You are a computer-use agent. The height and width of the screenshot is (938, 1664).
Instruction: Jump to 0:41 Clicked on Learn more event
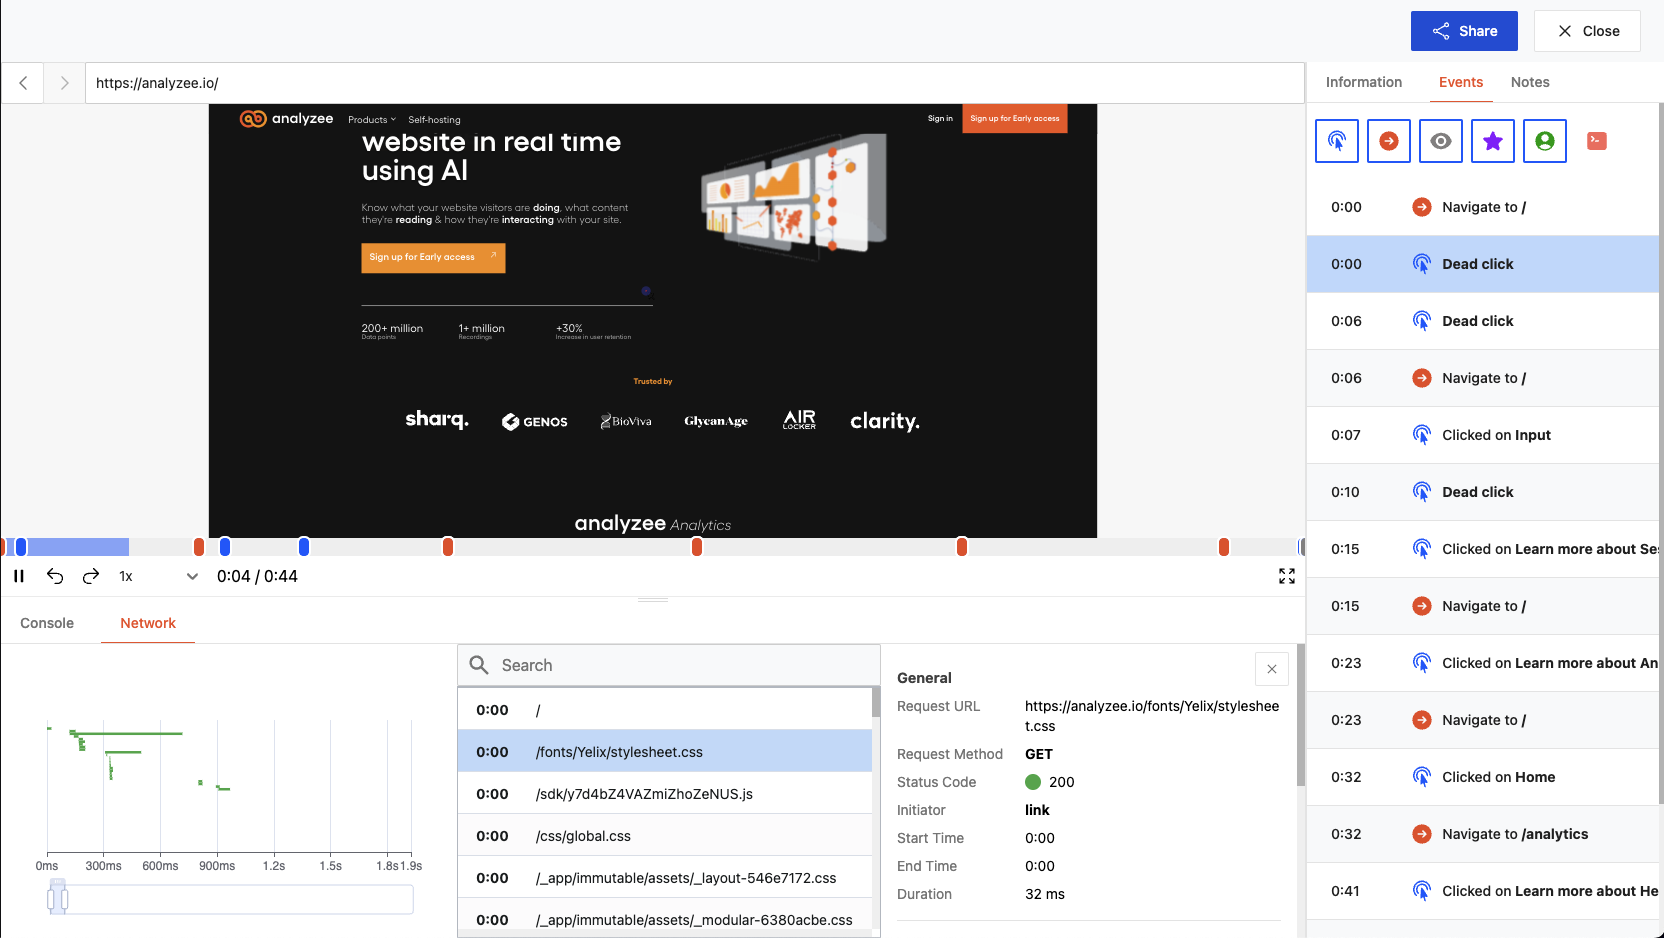coord(1483,891)
